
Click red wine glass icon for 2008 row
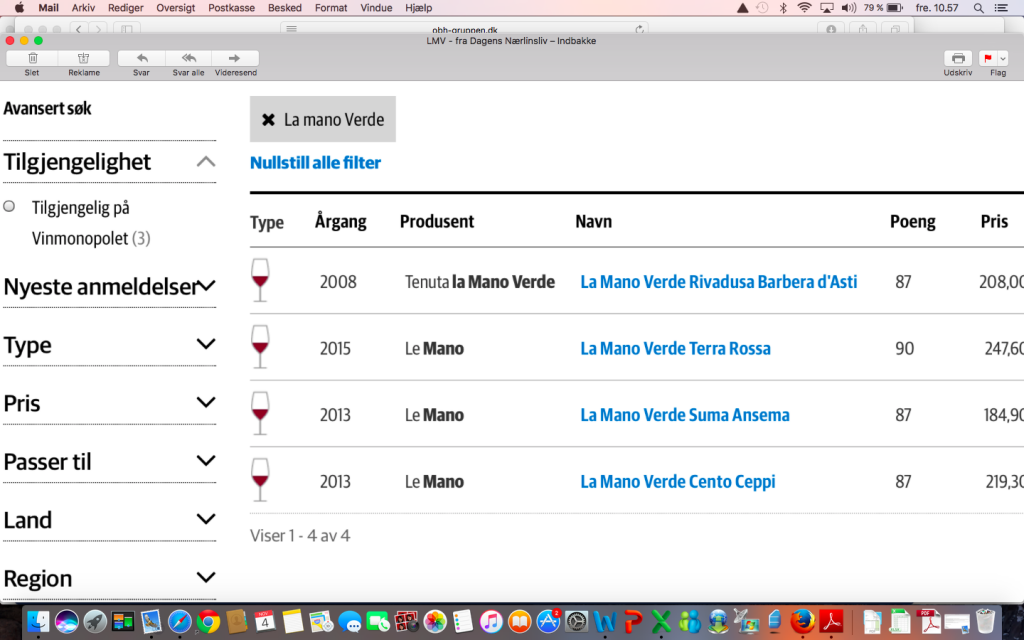pyautogui.click(x=260, y=280)
